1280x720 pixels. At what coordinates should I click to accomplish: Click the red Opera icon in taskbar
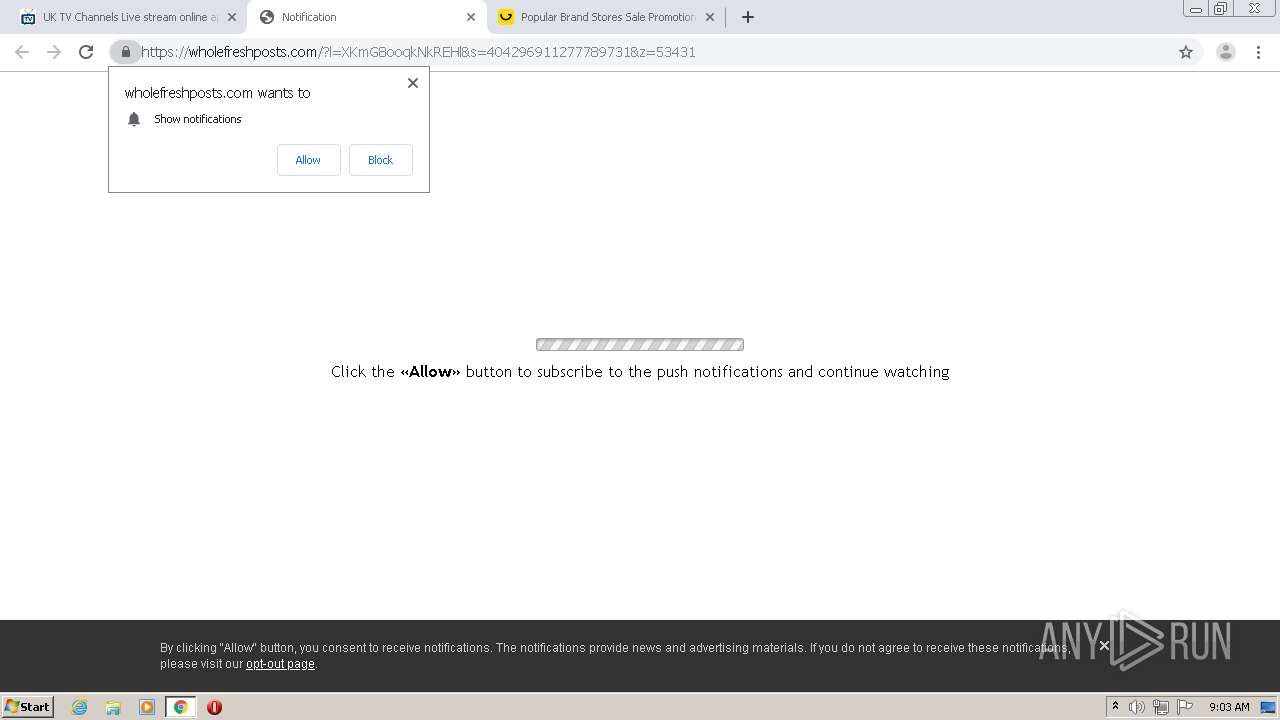tap(214, 707)
